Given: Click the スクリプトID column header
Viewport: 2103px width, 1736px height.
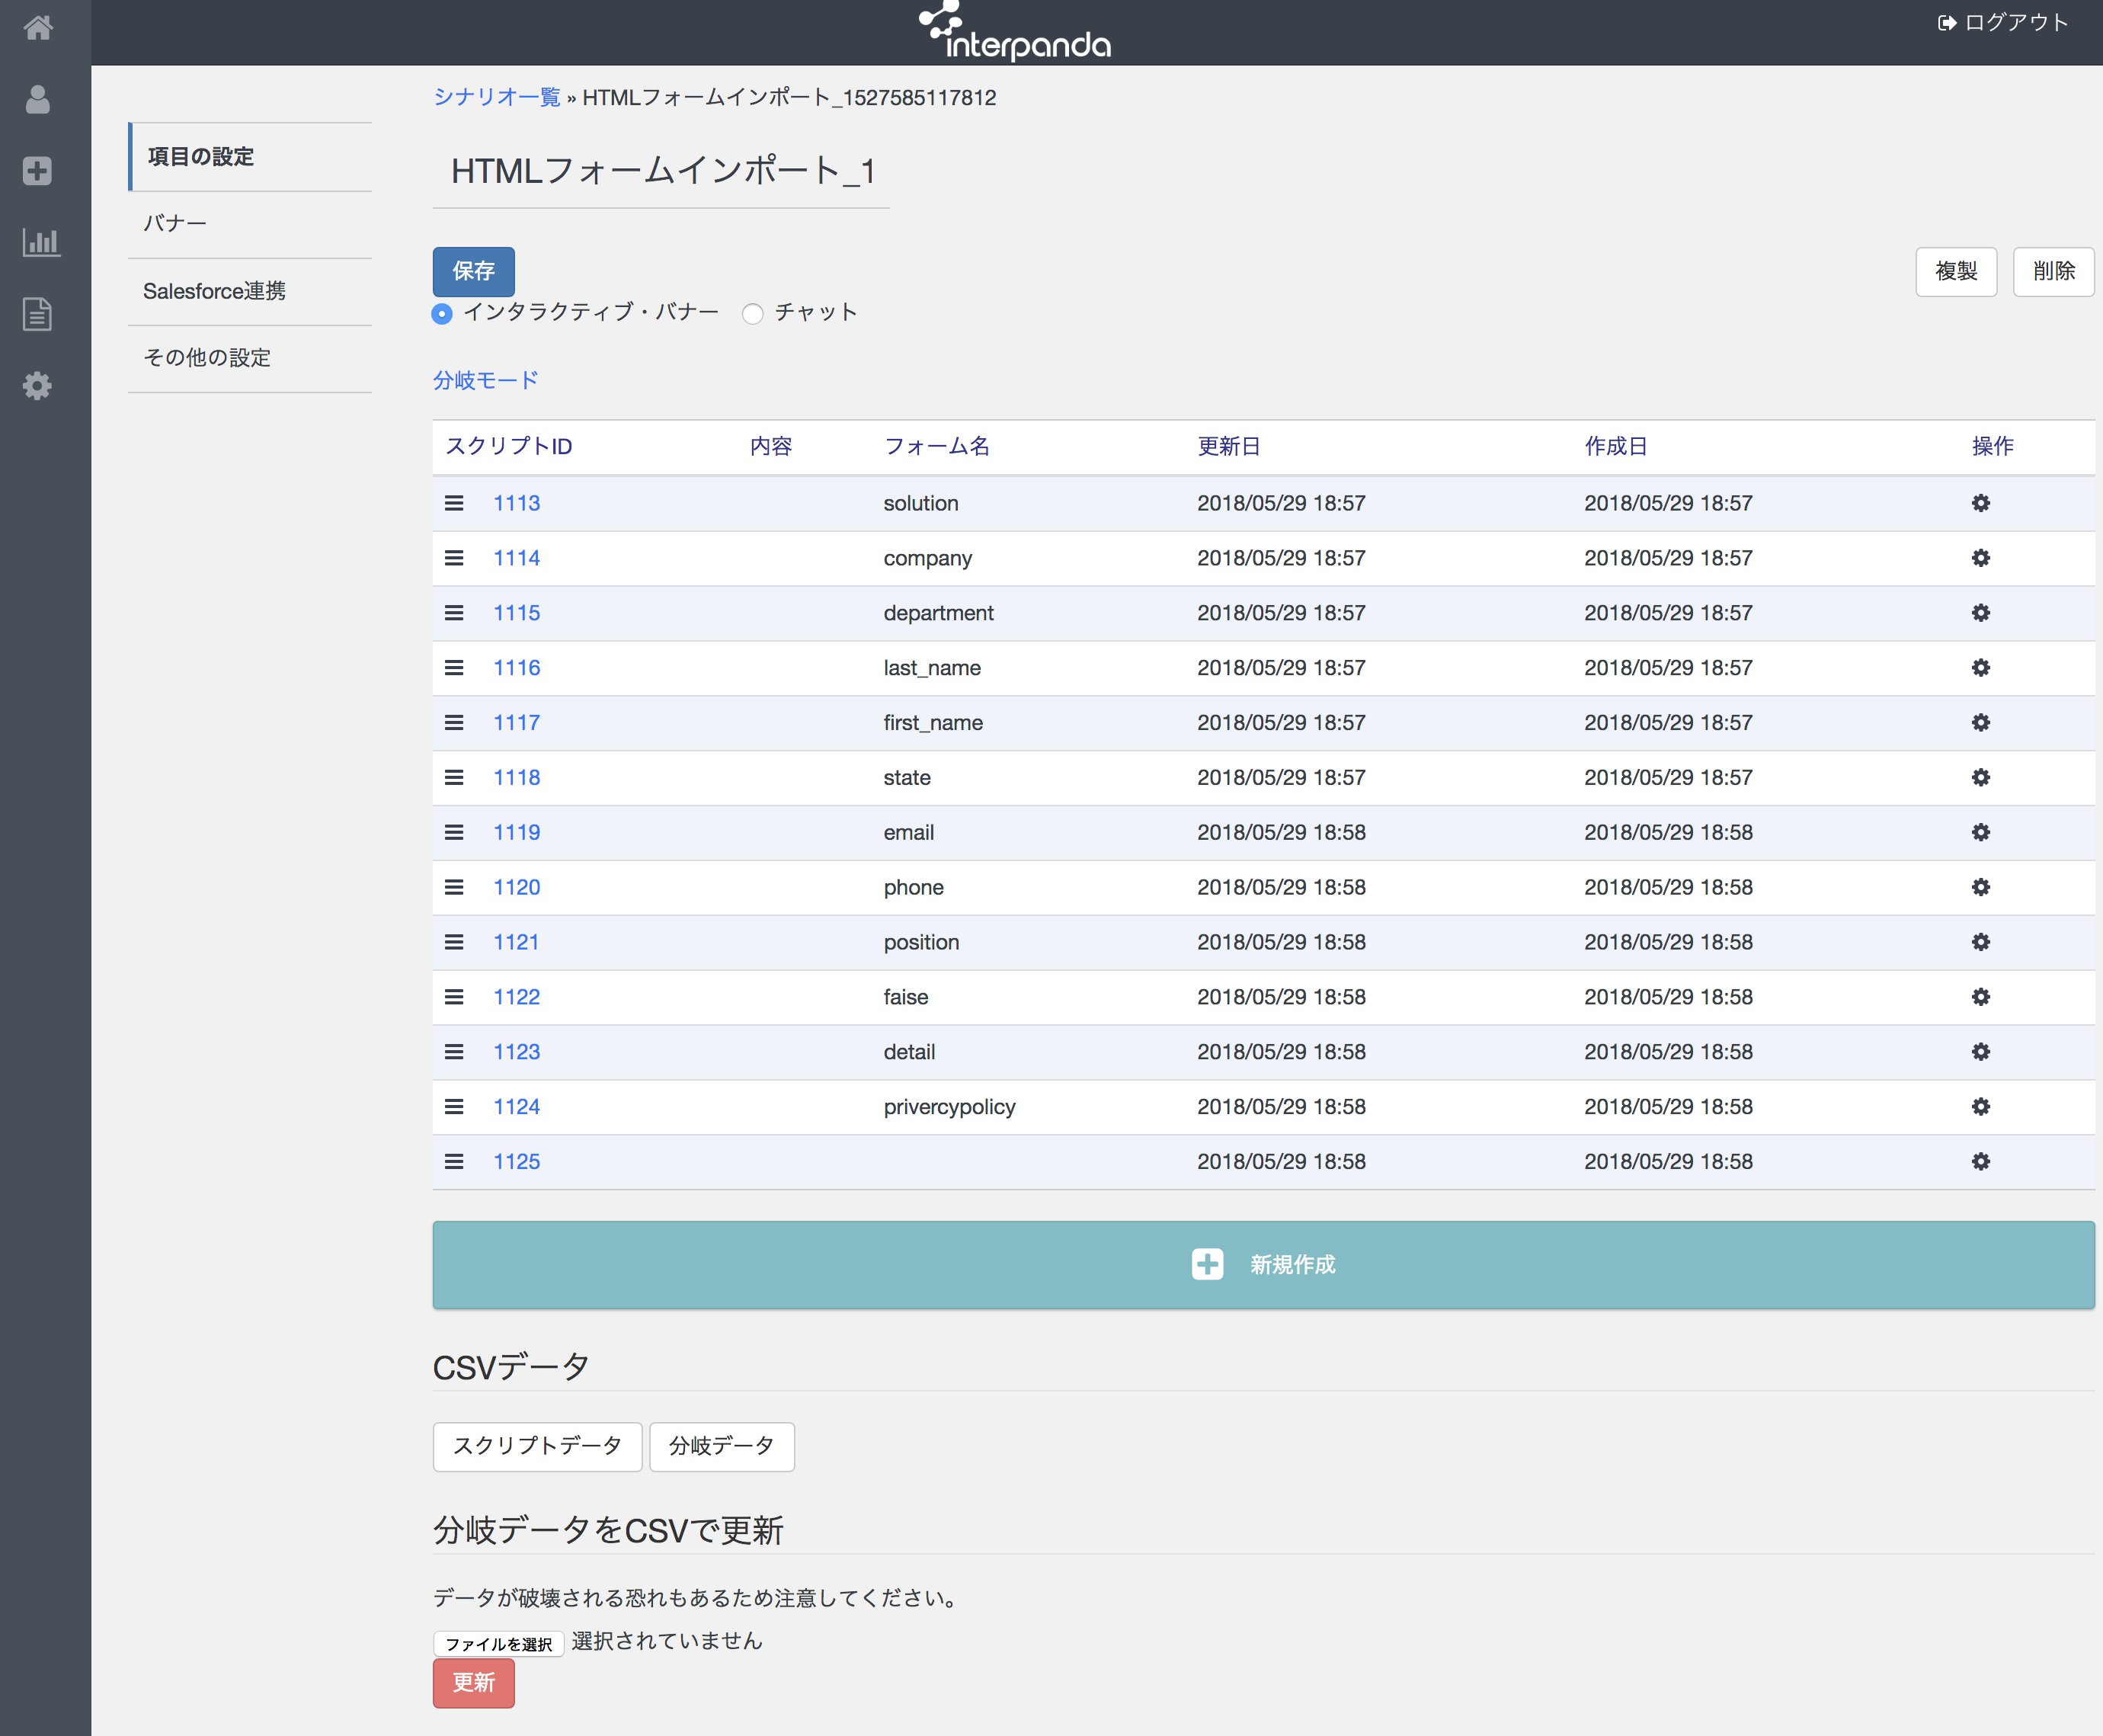Looking at the screenshot, I should click(509, 446).
